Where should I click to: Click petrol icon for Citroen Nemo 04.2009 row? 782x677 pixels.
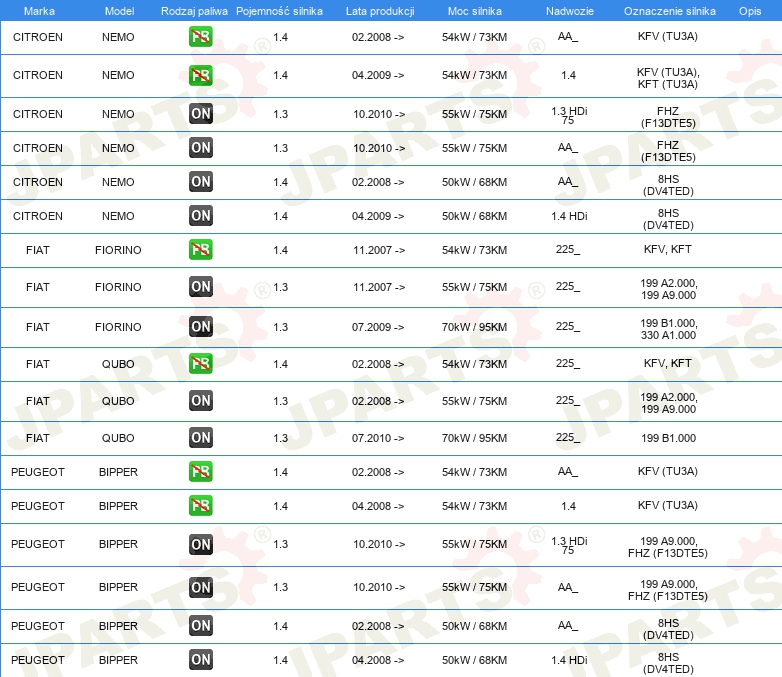200,75
